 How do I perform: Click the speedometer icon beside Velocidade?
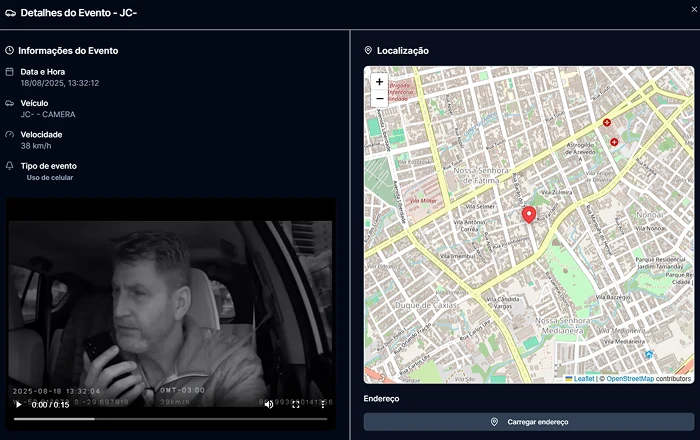pos(9,134)
